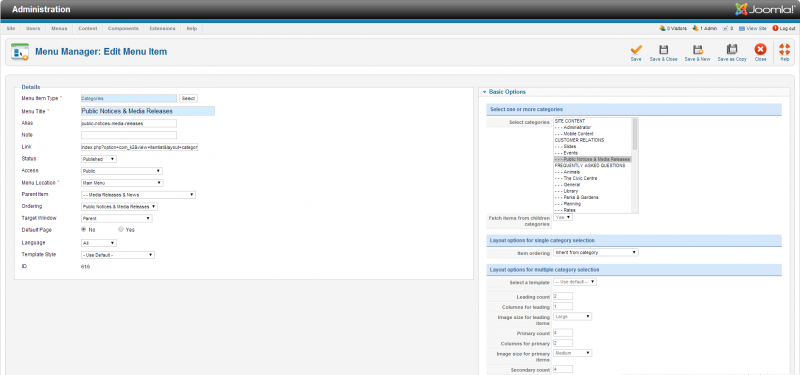Open the Select a template dropdown
This screenshot has height=375, width=800.
click(575, 282)
